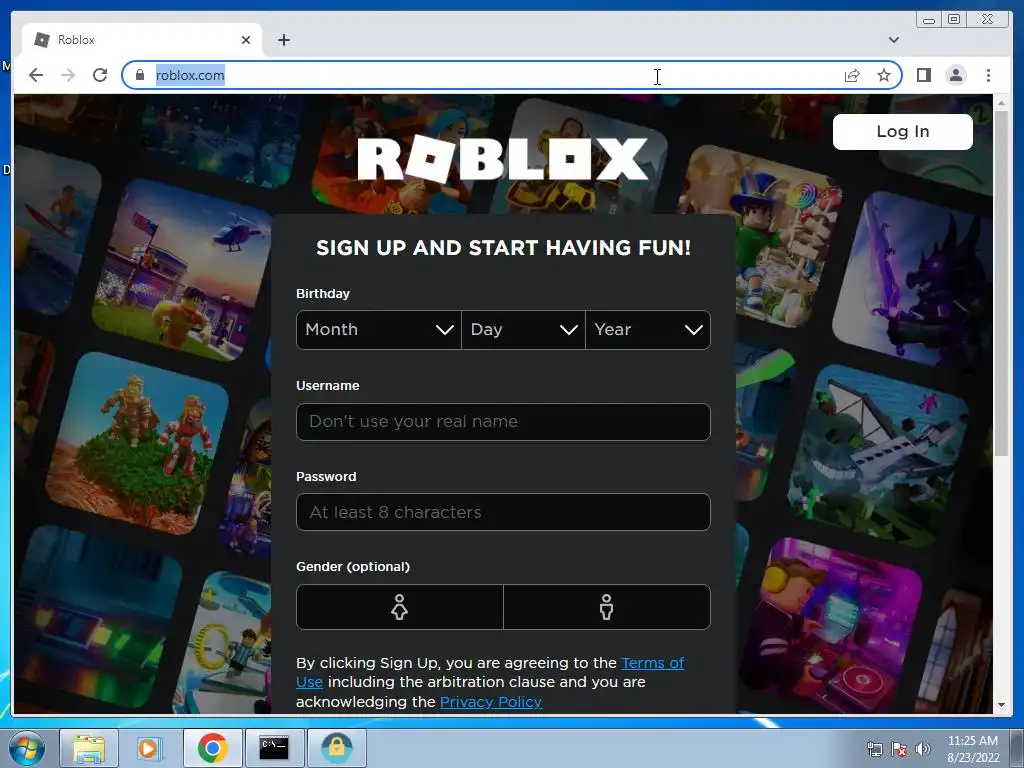This screenshot has height=768, width=1024.
Task: Click the Gender (optional) label
Action: click(353, 567)
